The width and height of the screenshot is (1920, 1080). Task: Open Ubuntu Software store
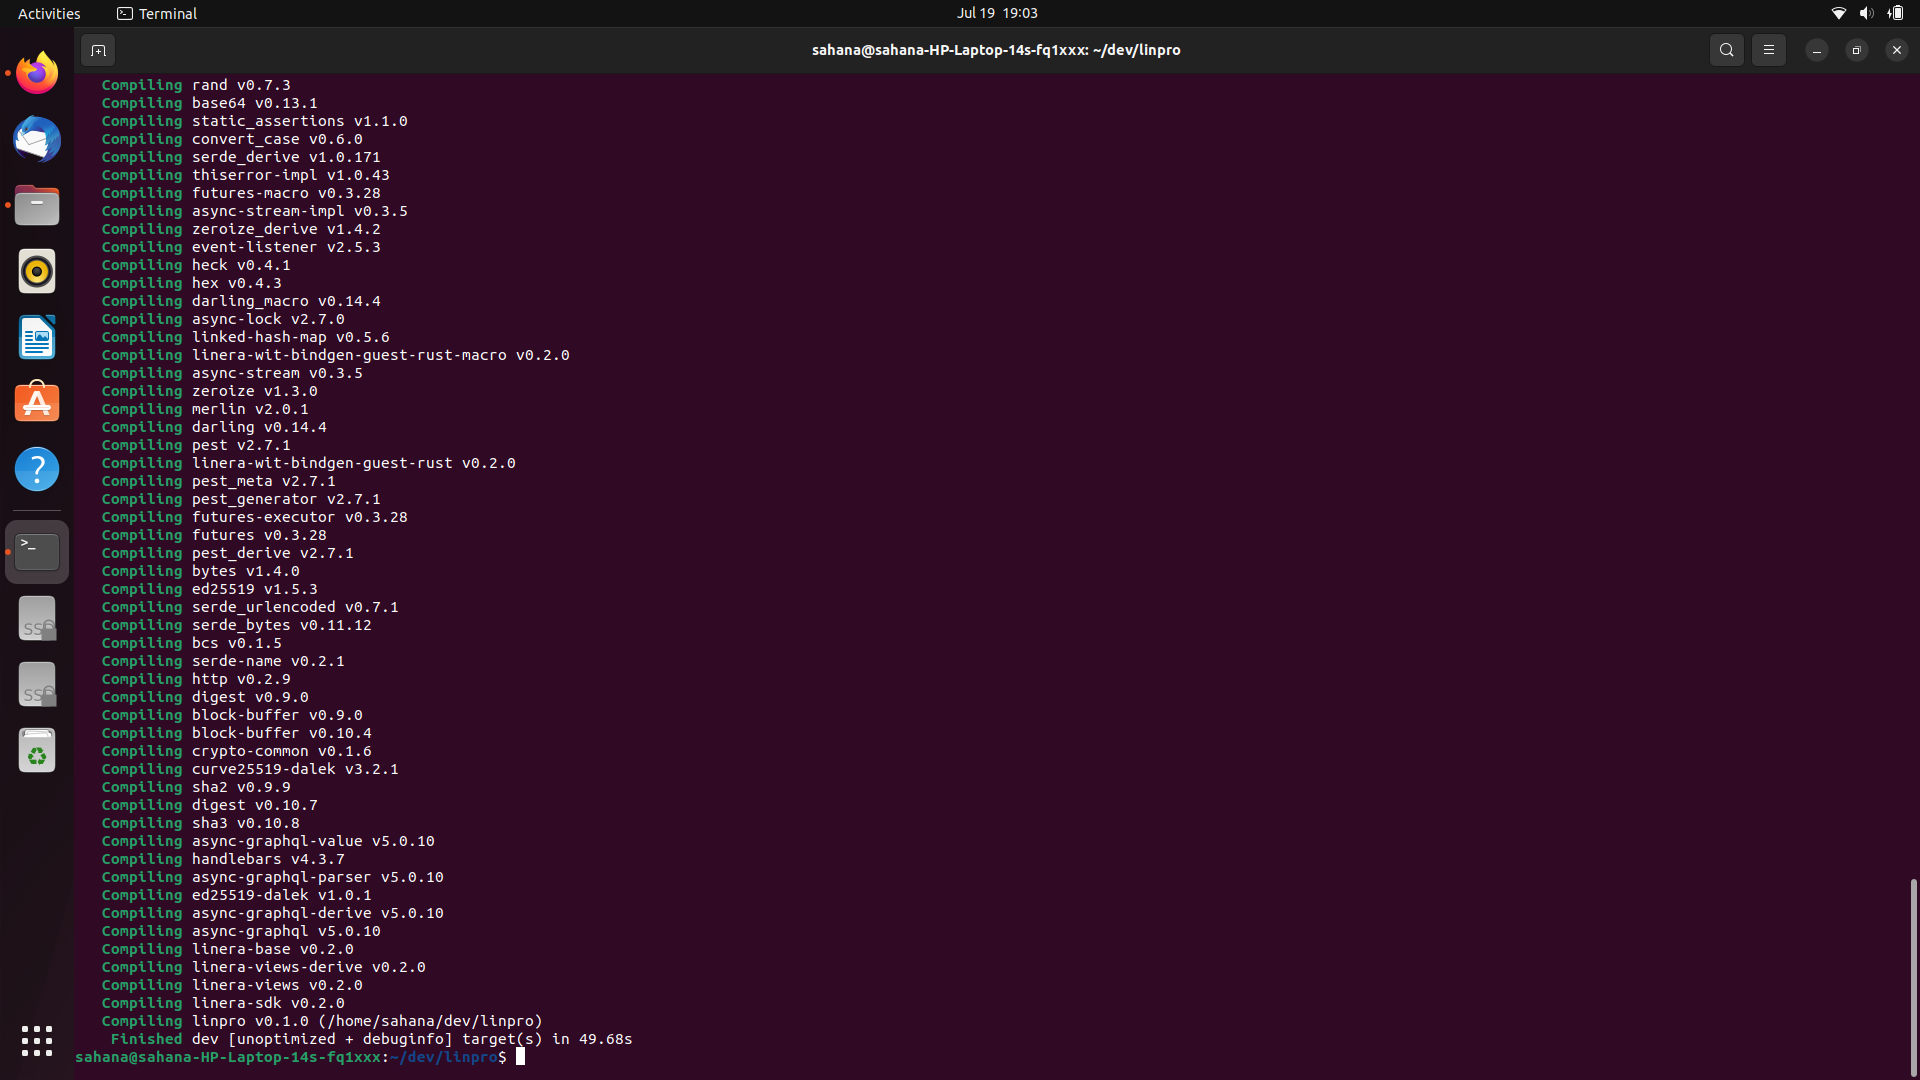(37, 403)
